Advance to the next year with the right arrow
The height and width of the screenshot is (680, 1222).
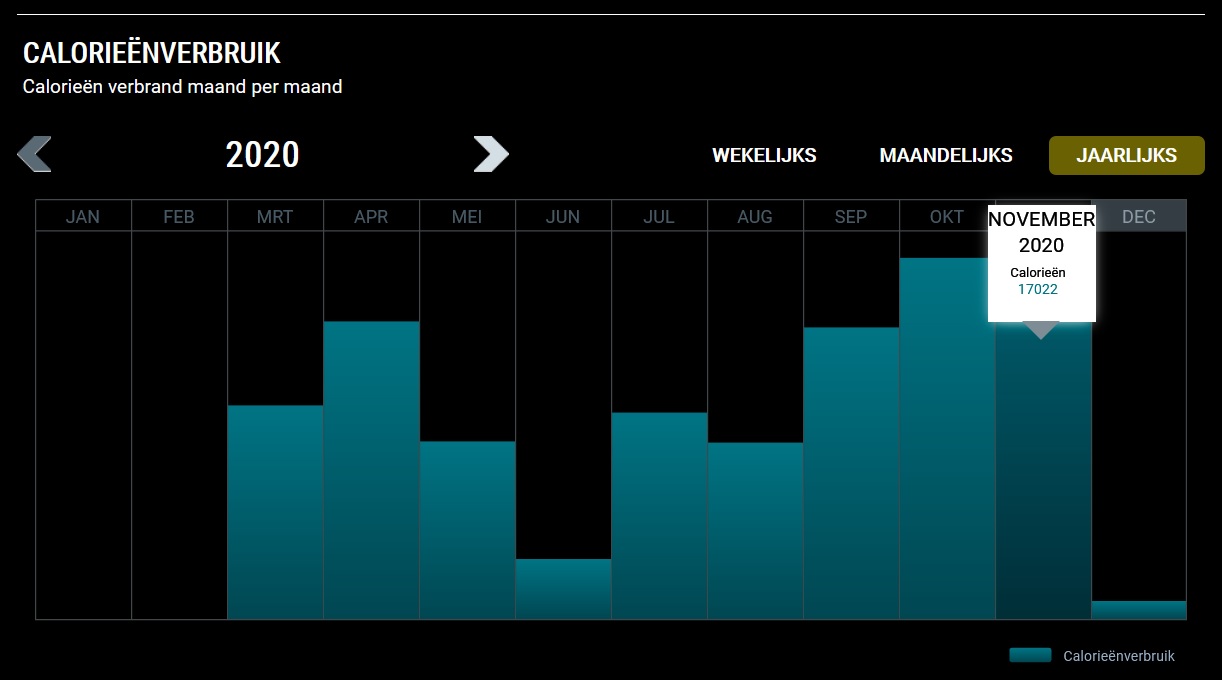click(491, 154)
